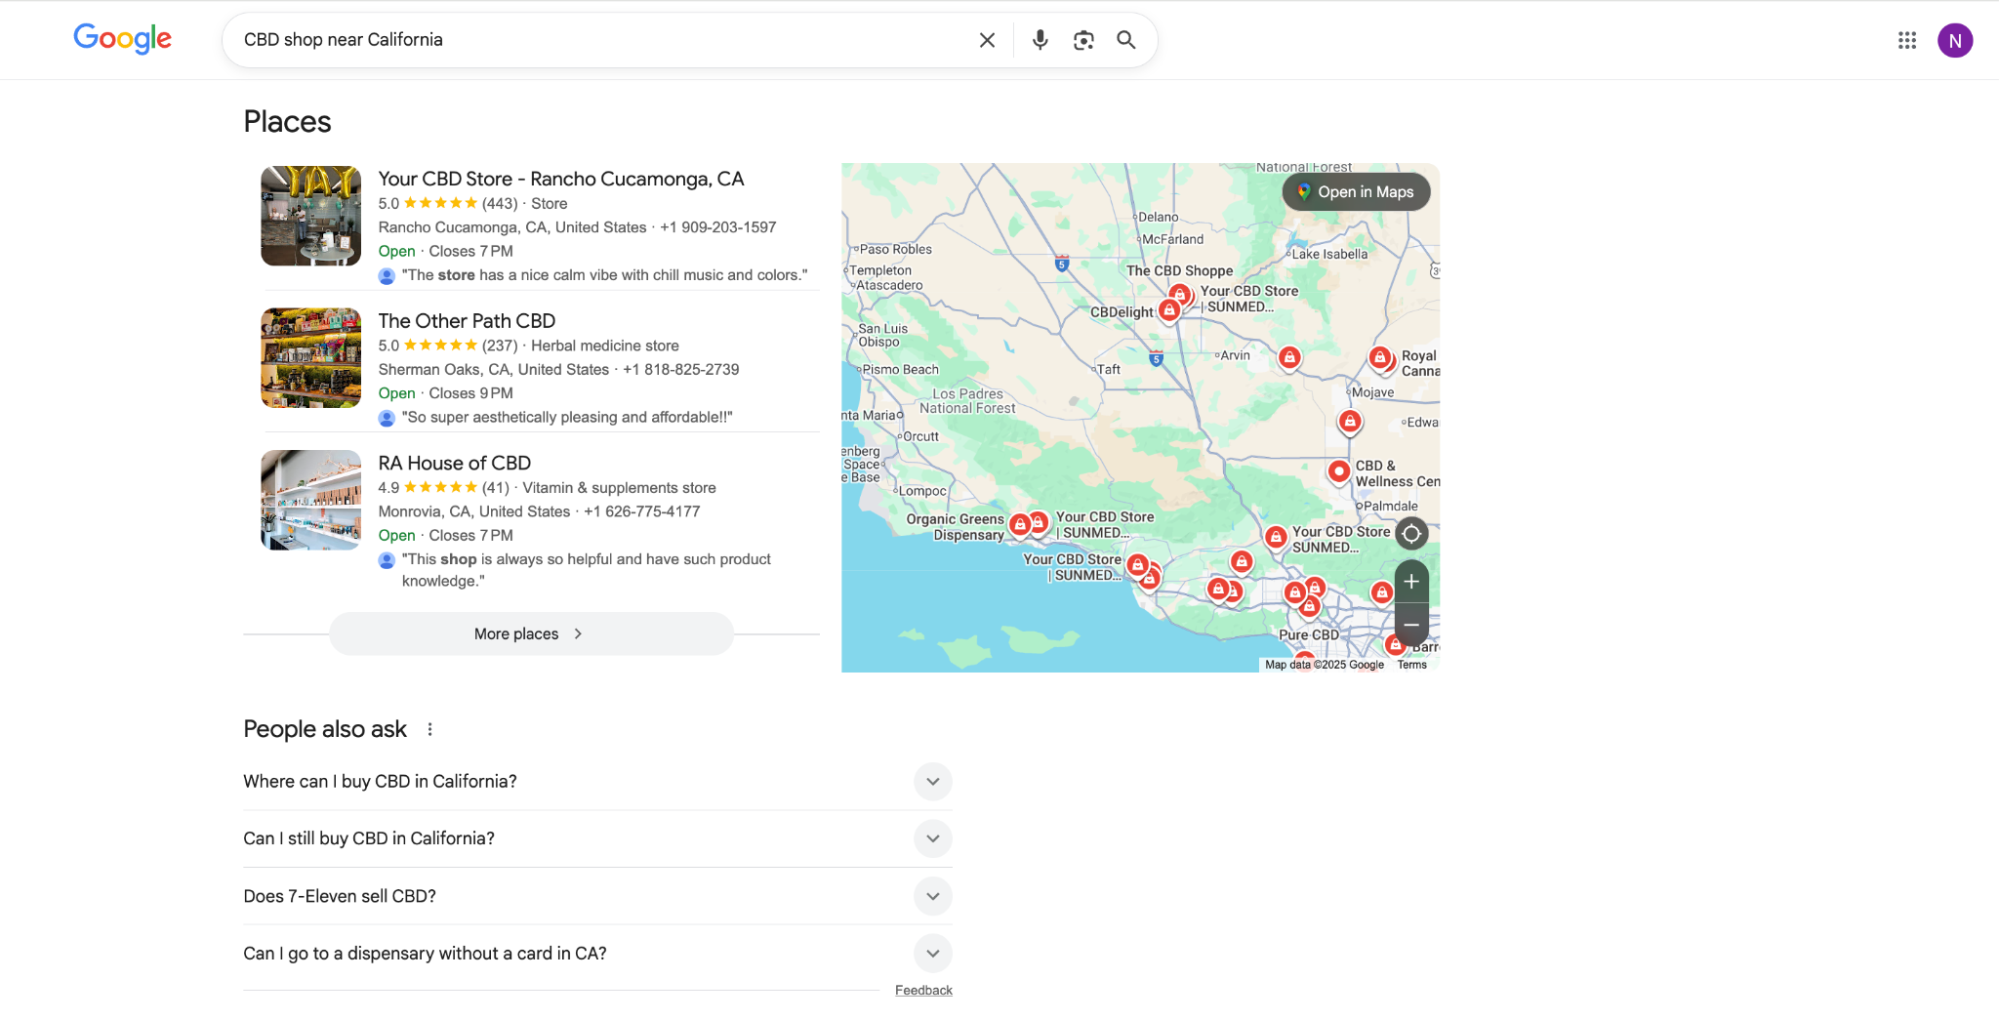The width and height of the screenshot is (1999, 1027).
Task: Expand "Can I still buy CBD in California?"
Action: click(x=932, y=838)
